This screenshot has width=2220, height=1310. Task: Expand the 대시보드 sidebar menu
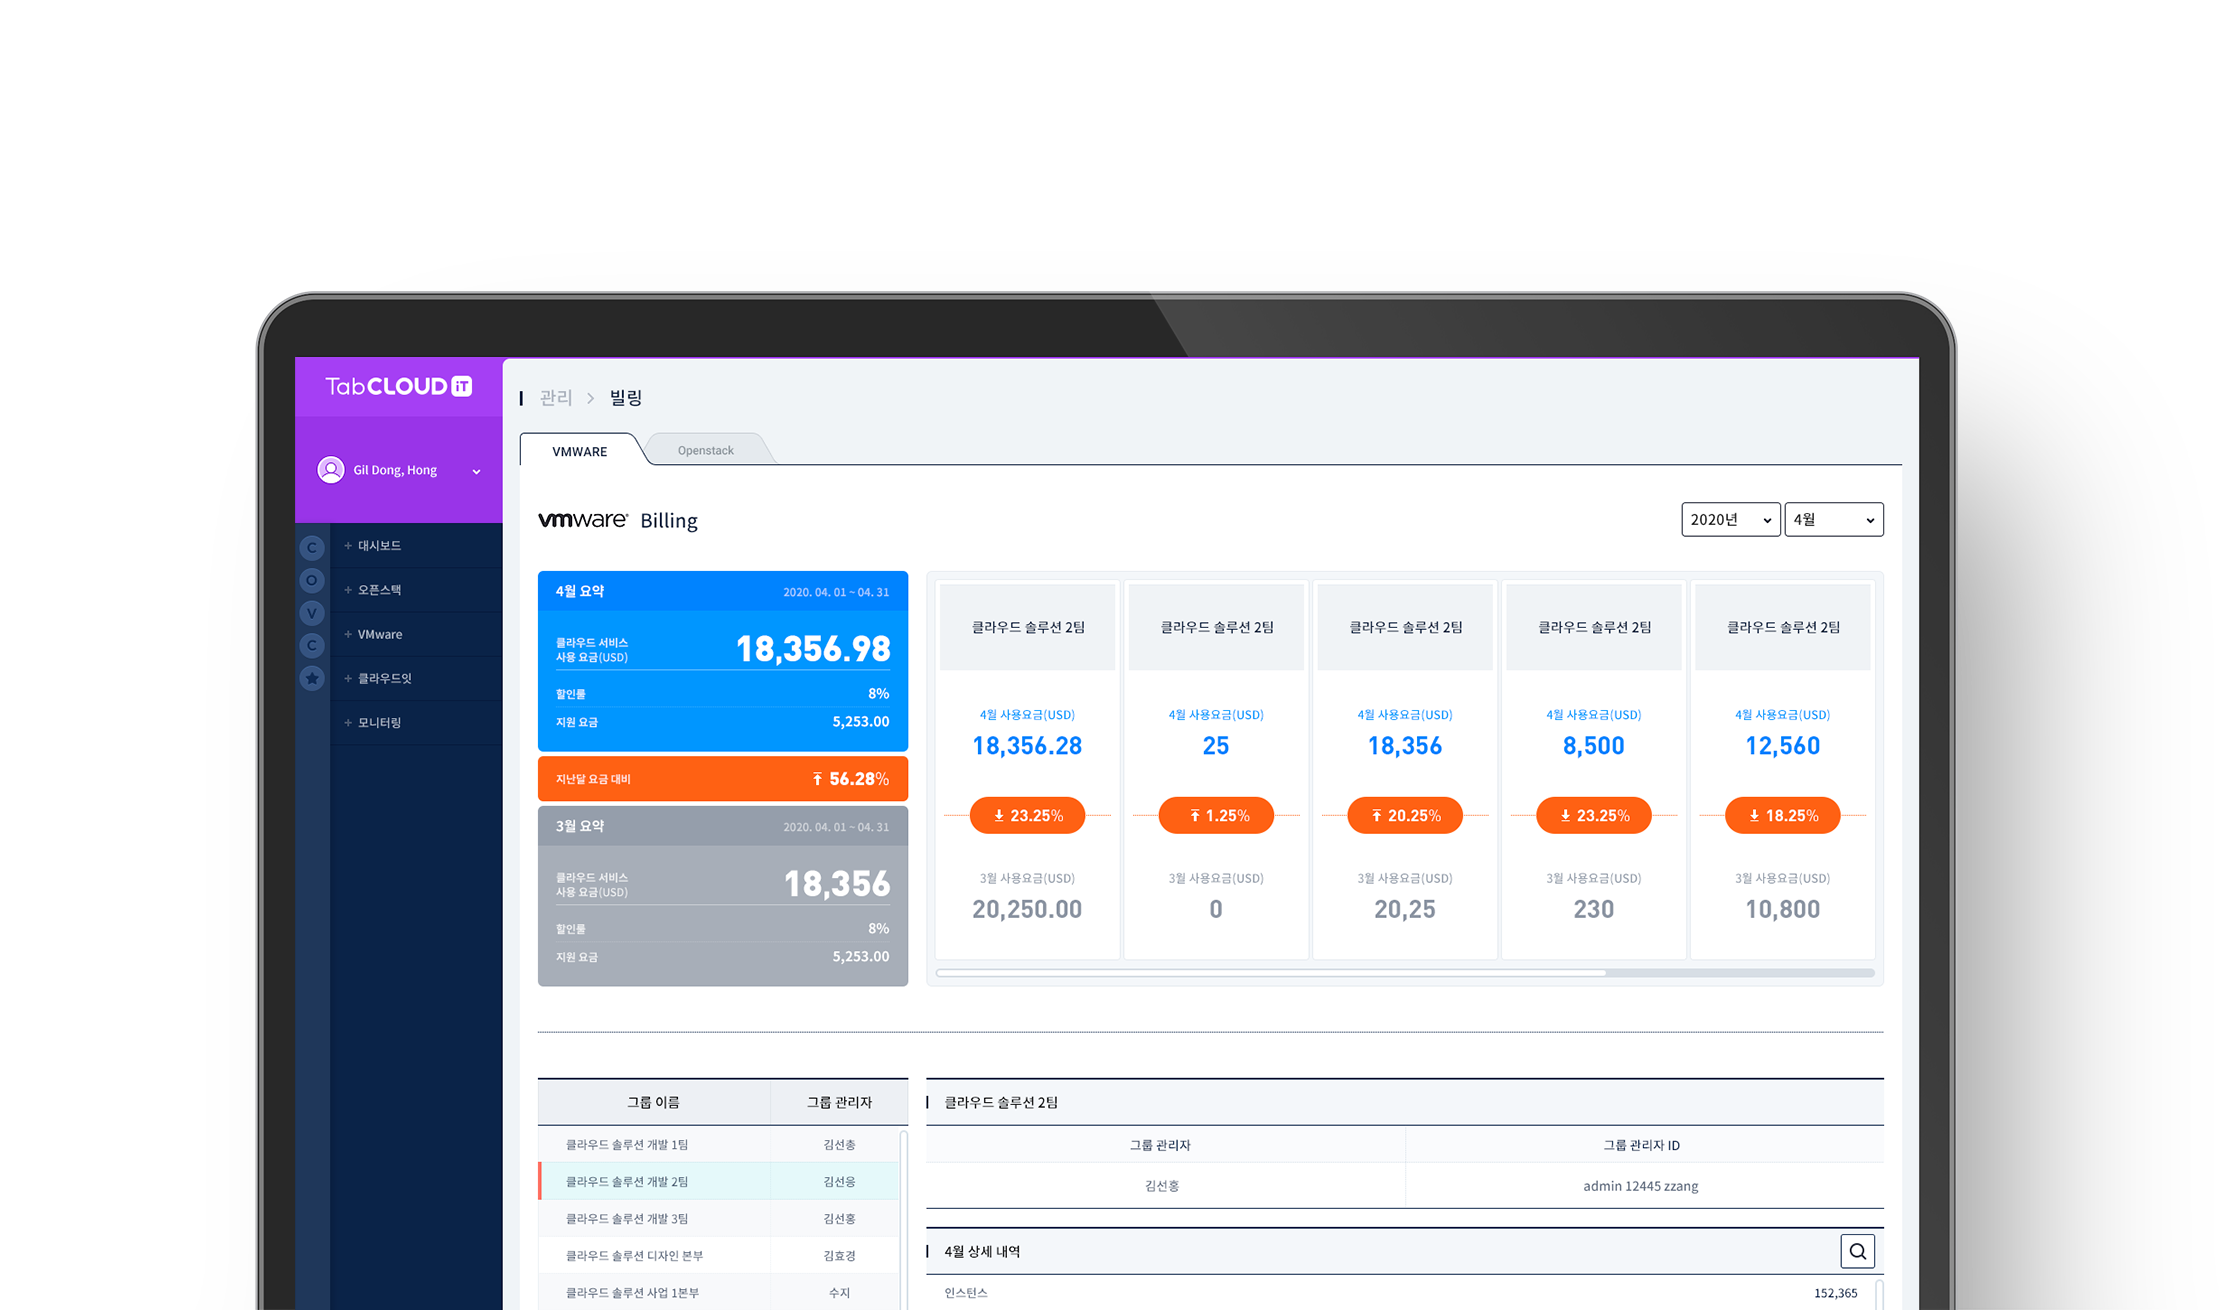coord(379,546)
